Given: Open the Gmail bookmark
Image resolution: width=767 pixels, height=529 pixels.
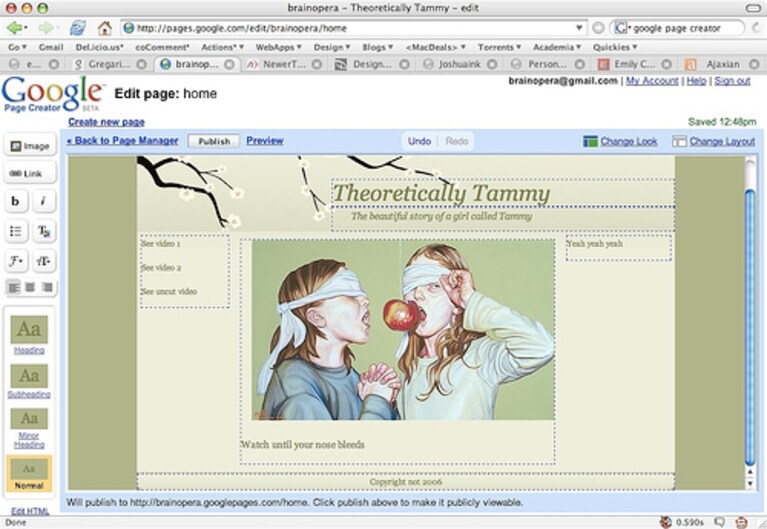Looking at the screenshot, I should tap(51, 47).
